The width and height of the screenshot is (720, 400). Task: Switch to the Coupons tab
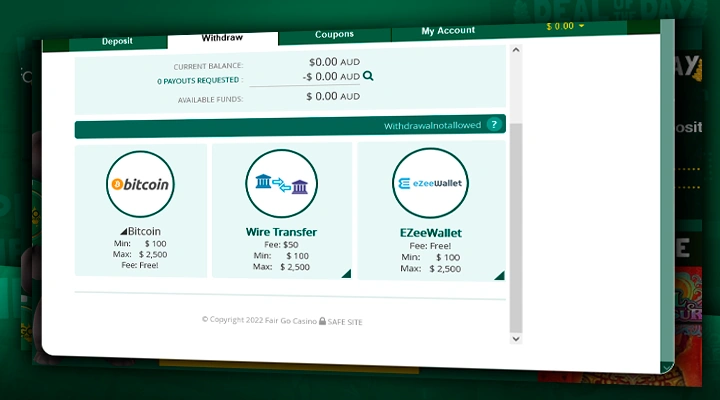click(x=334, y=34)
